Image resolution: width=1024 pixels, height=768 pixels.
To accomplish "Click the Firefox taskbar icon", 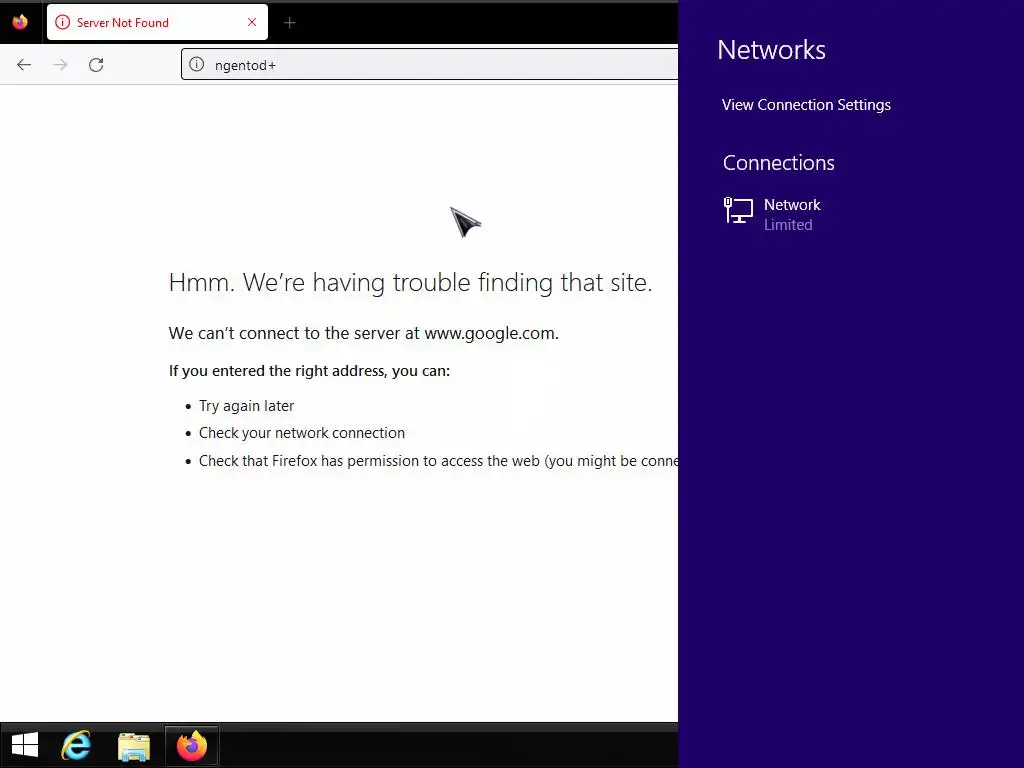I will pos(191,745).
